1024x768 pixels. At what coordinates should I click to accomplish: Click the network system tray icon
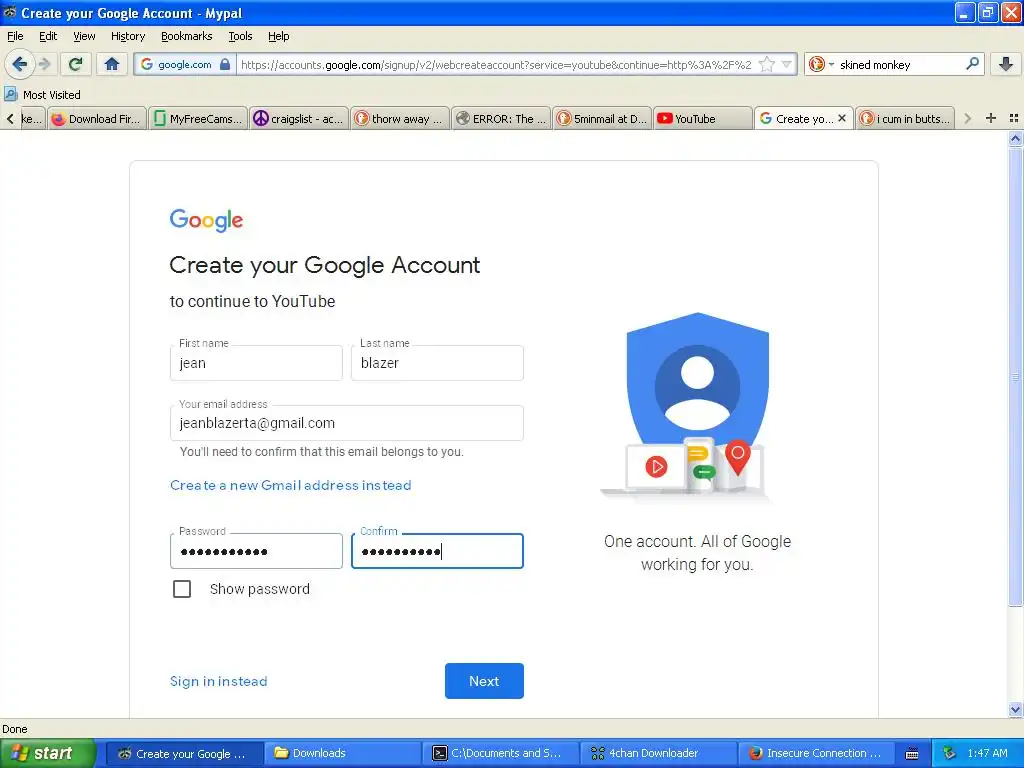(949, 753)
